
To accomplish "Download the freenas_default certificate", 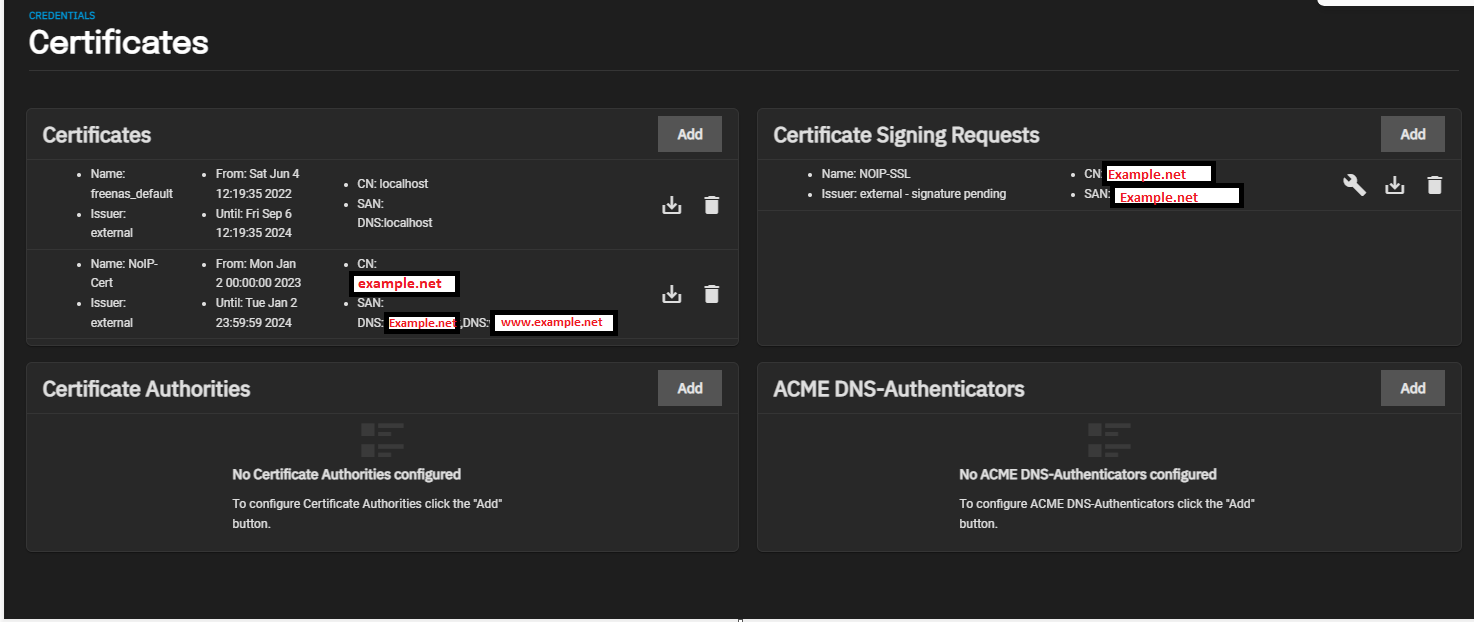I will click(672, 205).
